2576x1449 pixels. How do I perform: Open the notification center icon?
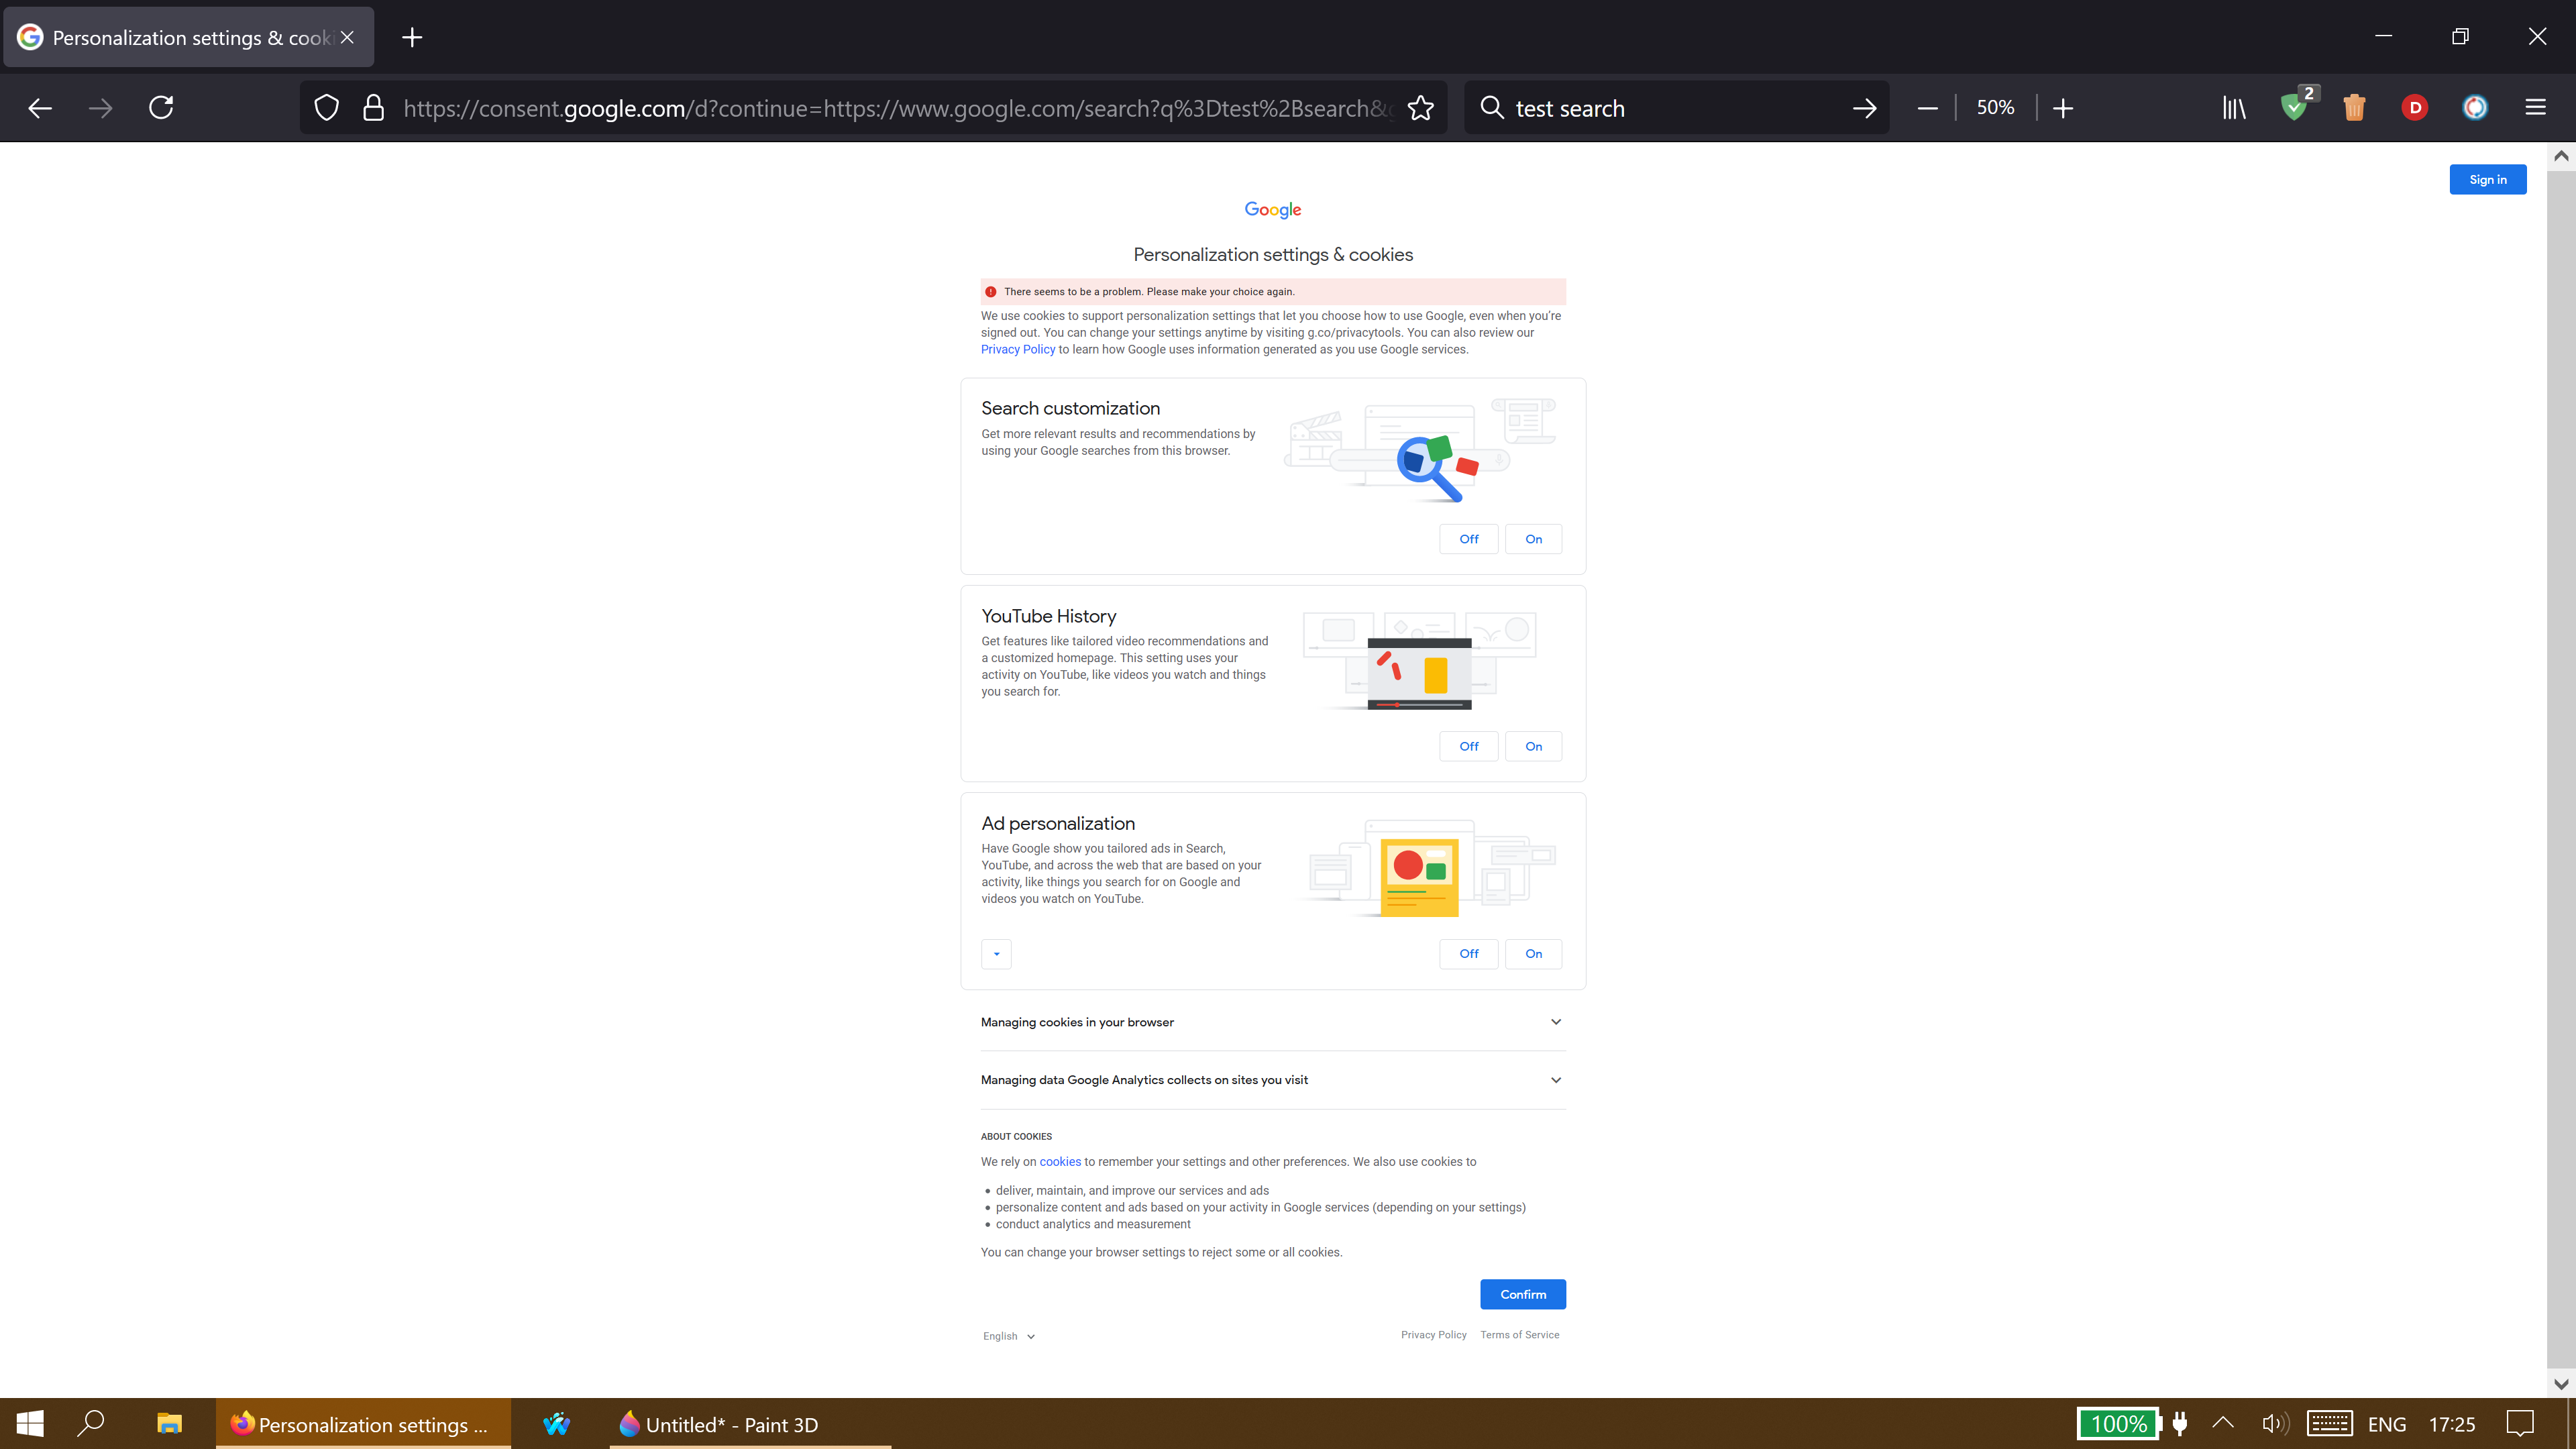(x=2520, y=1424)
